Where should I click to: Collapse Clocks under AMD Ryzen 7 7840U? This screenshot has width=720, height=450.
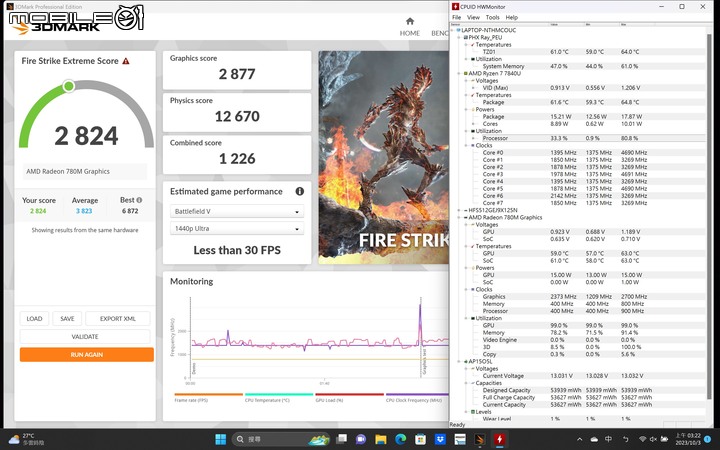coord(467,146)
